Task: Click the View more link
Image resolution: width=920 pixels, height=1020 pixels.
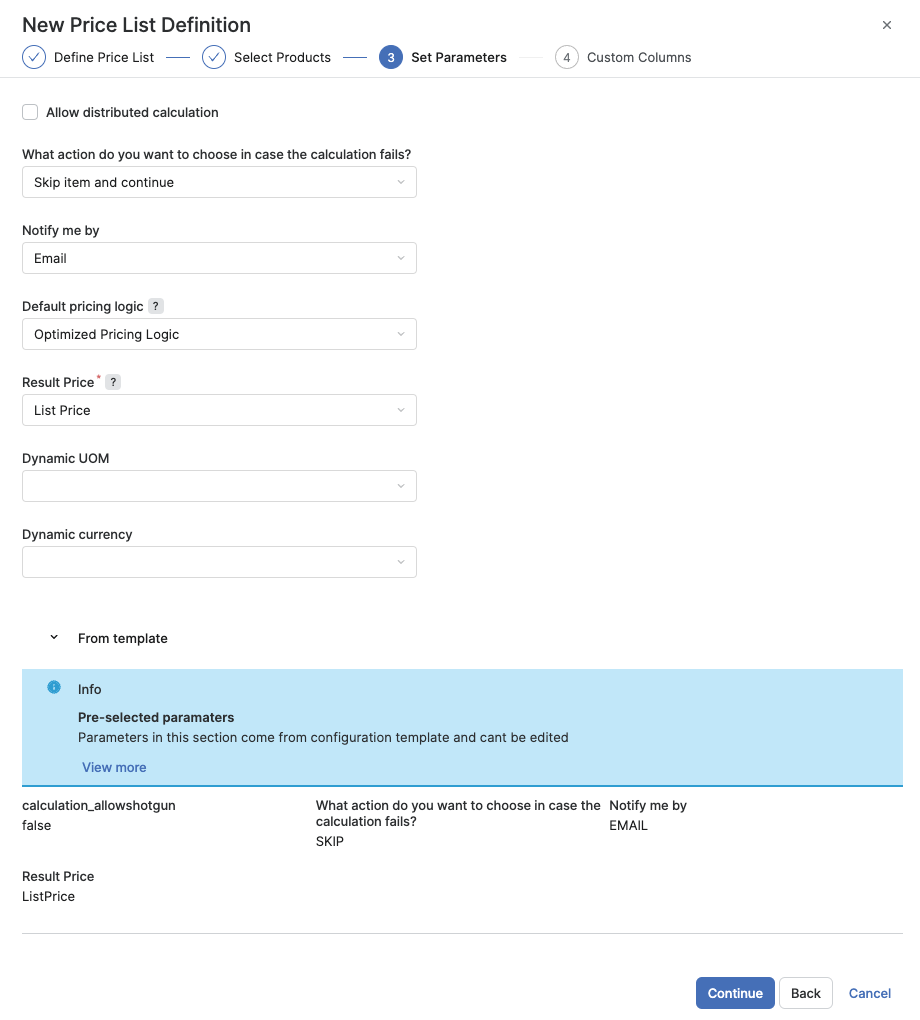Action: [113, 767]
